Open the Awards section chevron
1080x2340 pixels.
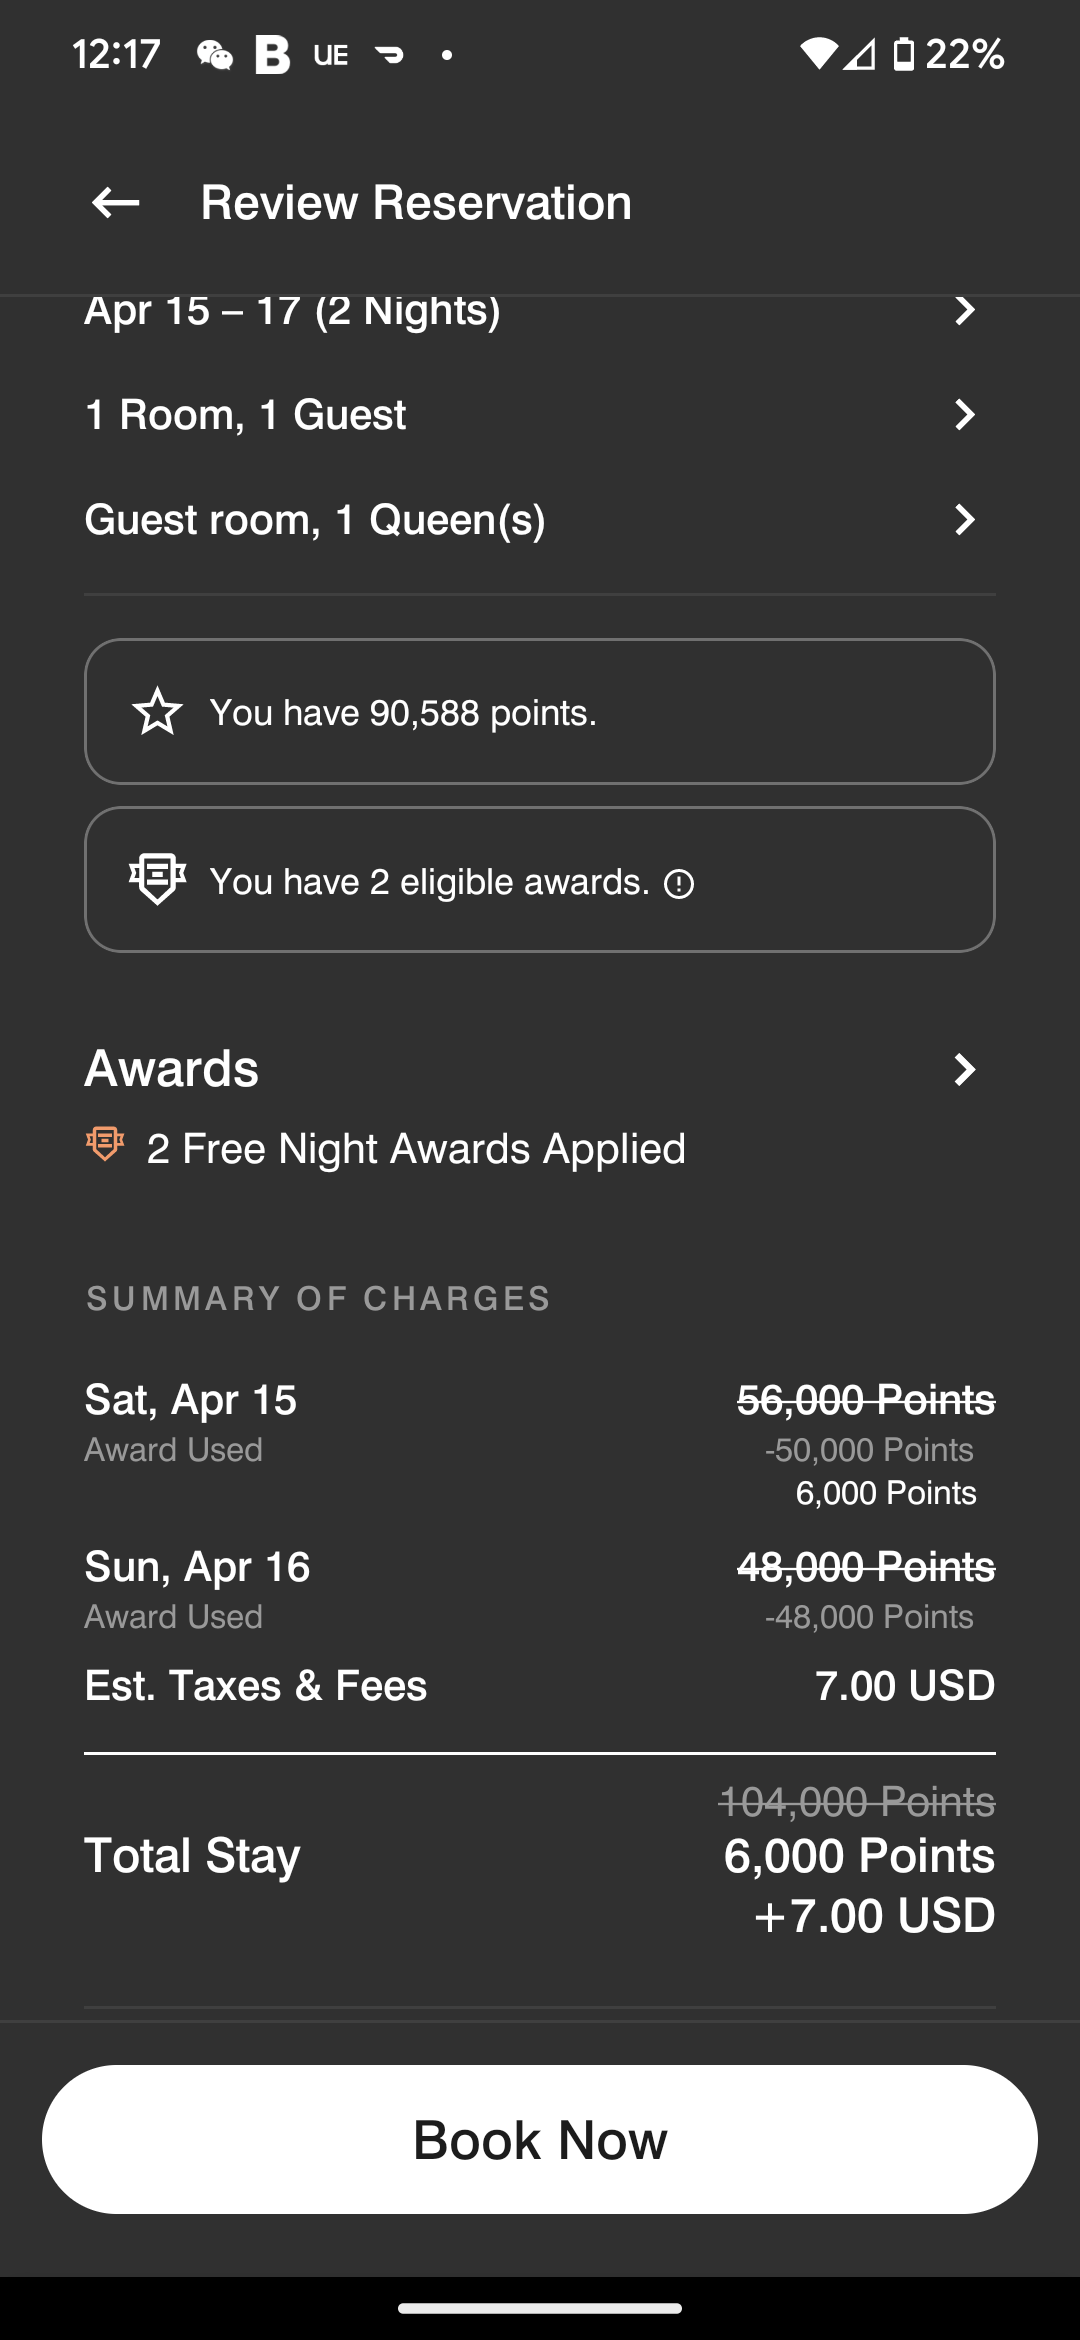(x=964, y=1070)
